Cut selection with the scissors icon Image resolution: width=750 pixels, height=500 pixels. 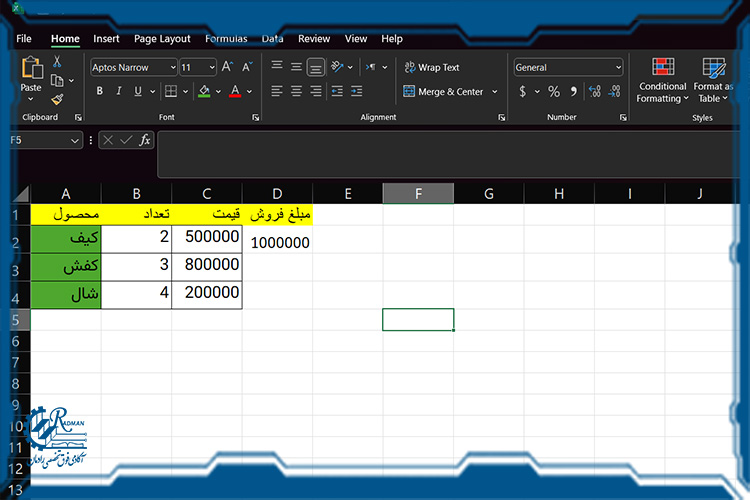click(x=57, y=61)
